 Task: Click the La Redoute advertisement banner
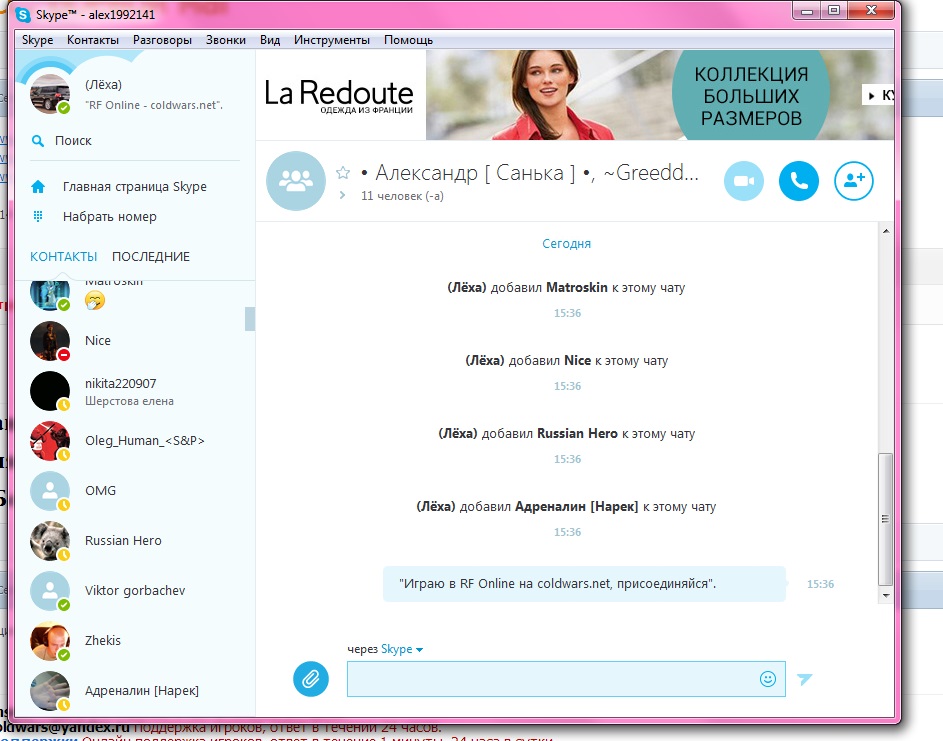tap(574, 95)
